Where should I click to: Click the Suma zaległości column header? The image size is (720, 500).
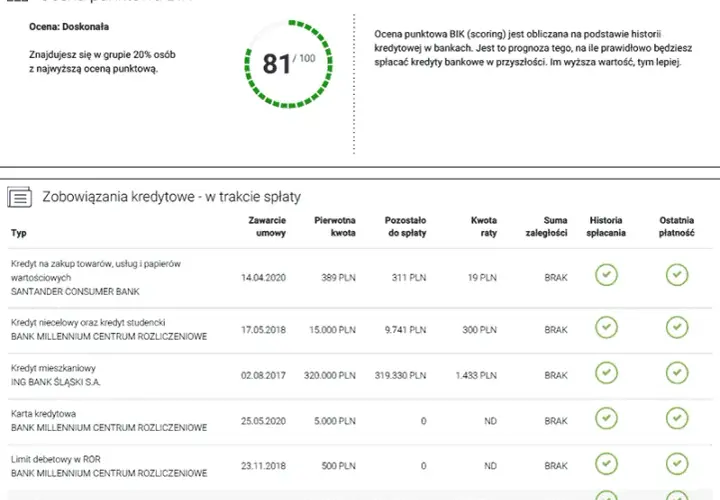(546, 226)
